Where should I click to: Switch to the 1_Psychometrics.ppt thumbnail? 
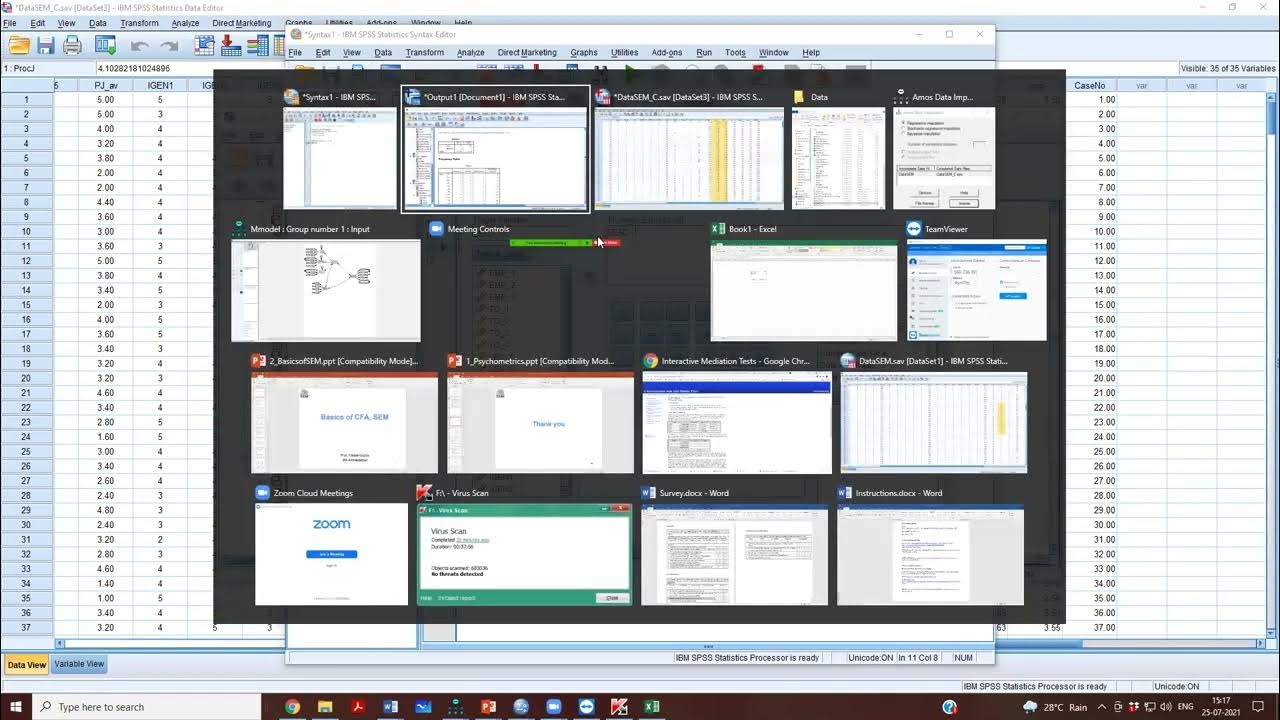pos(540,422)
